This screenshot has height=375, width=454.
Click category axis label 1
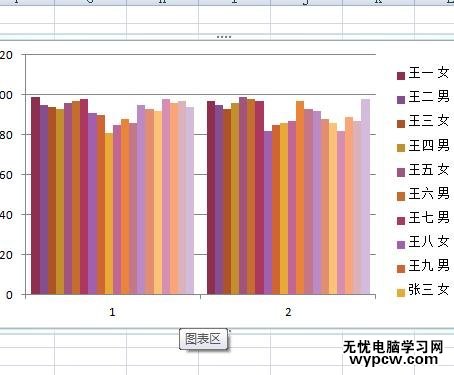pyautogui.click(x=112, y=312)
